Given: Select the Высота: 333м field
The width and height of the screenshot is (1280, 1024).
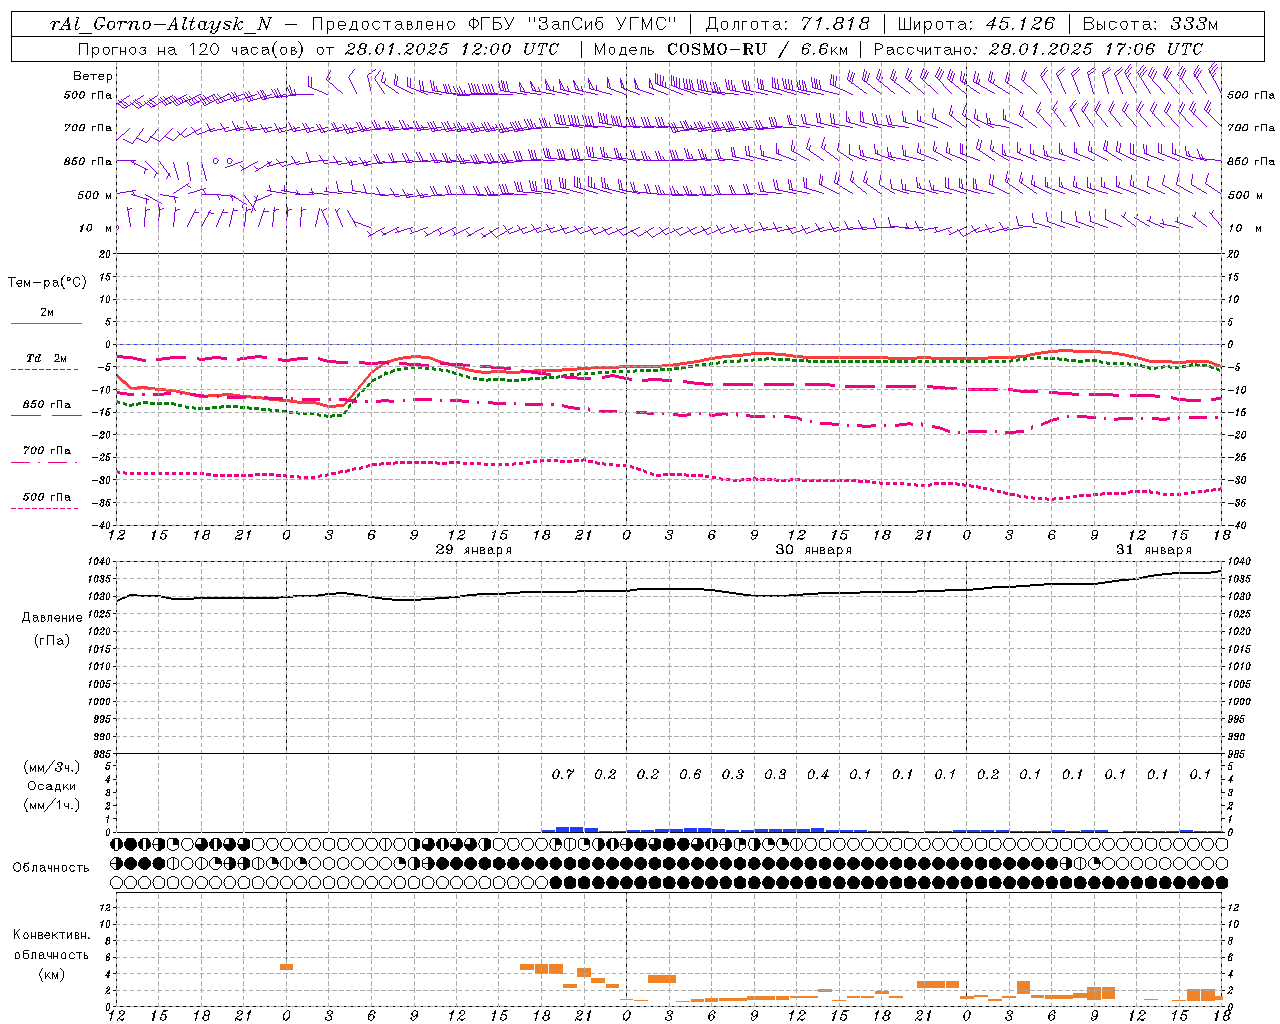Looking at the screenshot, I should tap(1150, 24).
